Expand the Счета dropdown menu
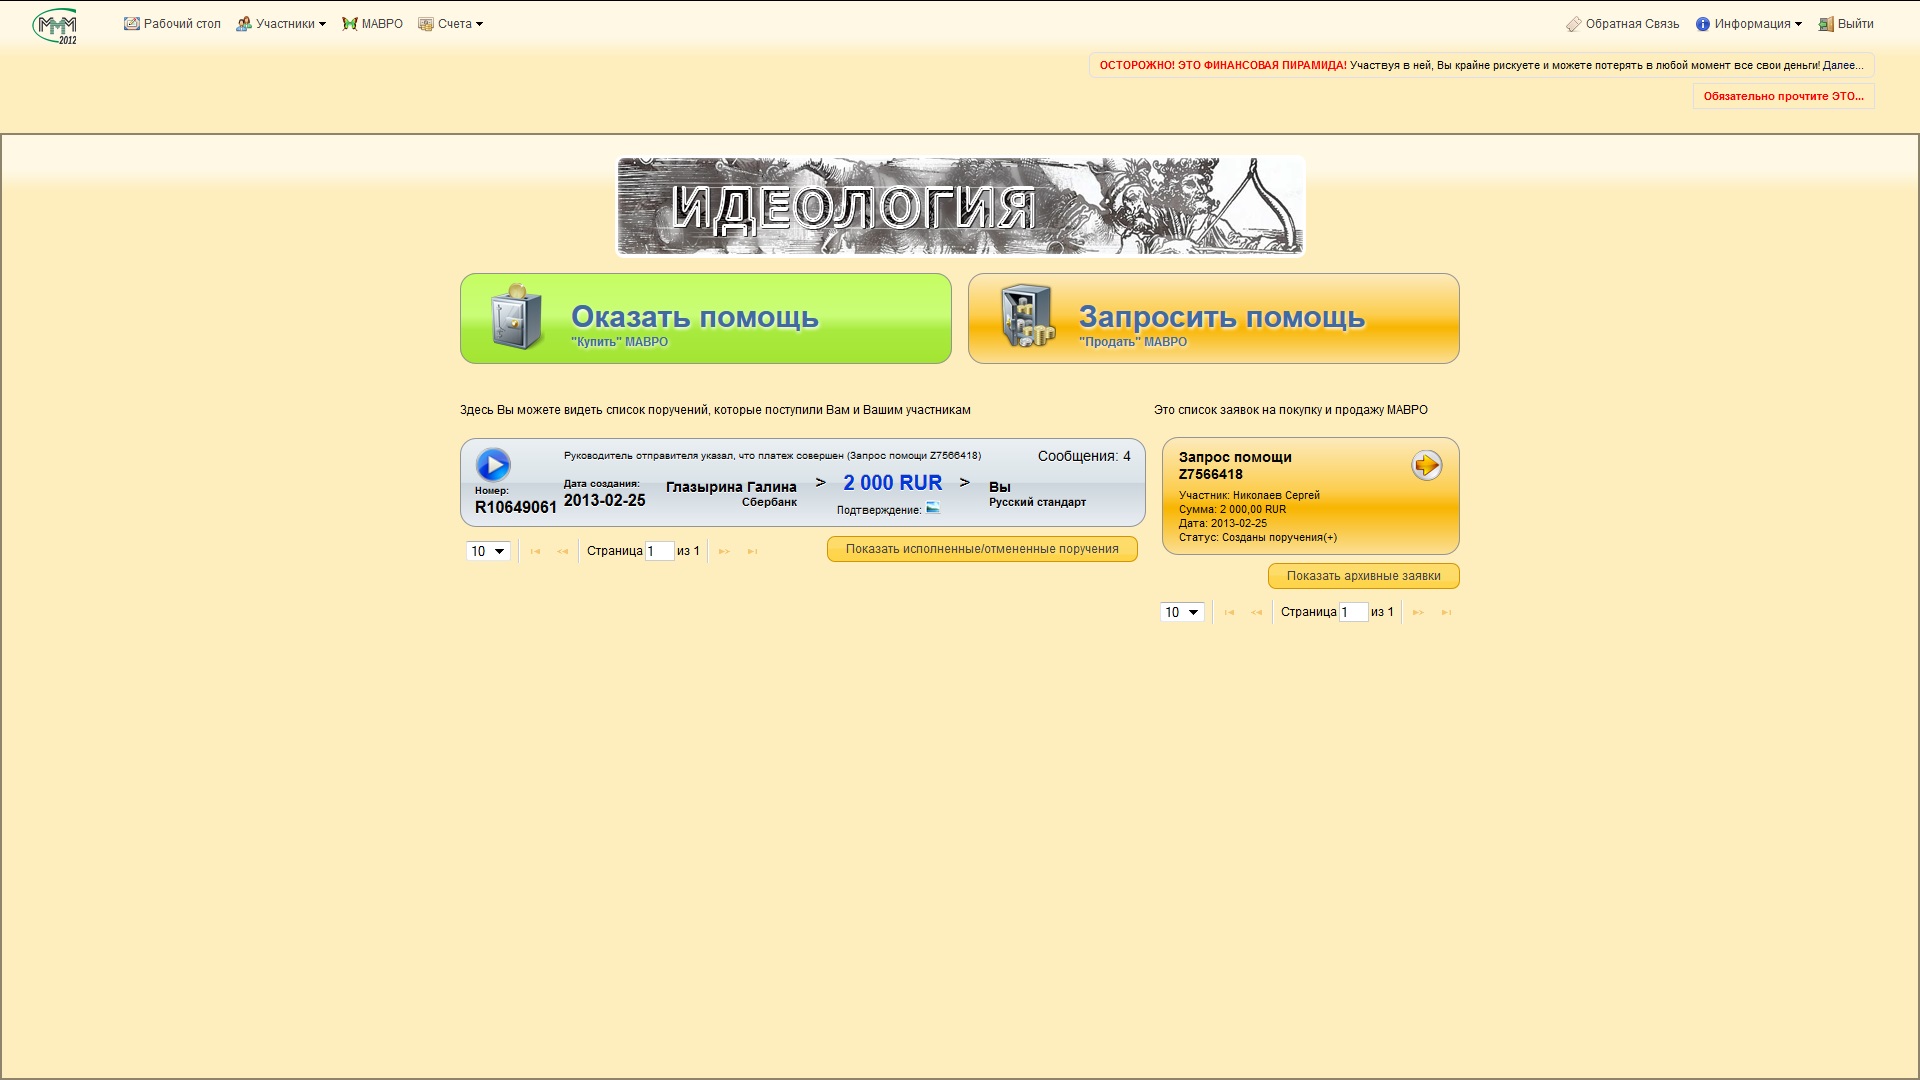 (451, 24)
